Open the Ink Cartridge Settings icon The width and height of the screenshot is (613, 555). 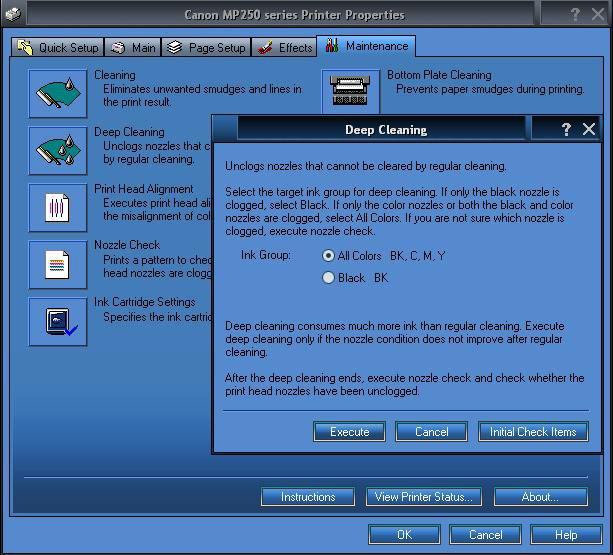point(58,322)
